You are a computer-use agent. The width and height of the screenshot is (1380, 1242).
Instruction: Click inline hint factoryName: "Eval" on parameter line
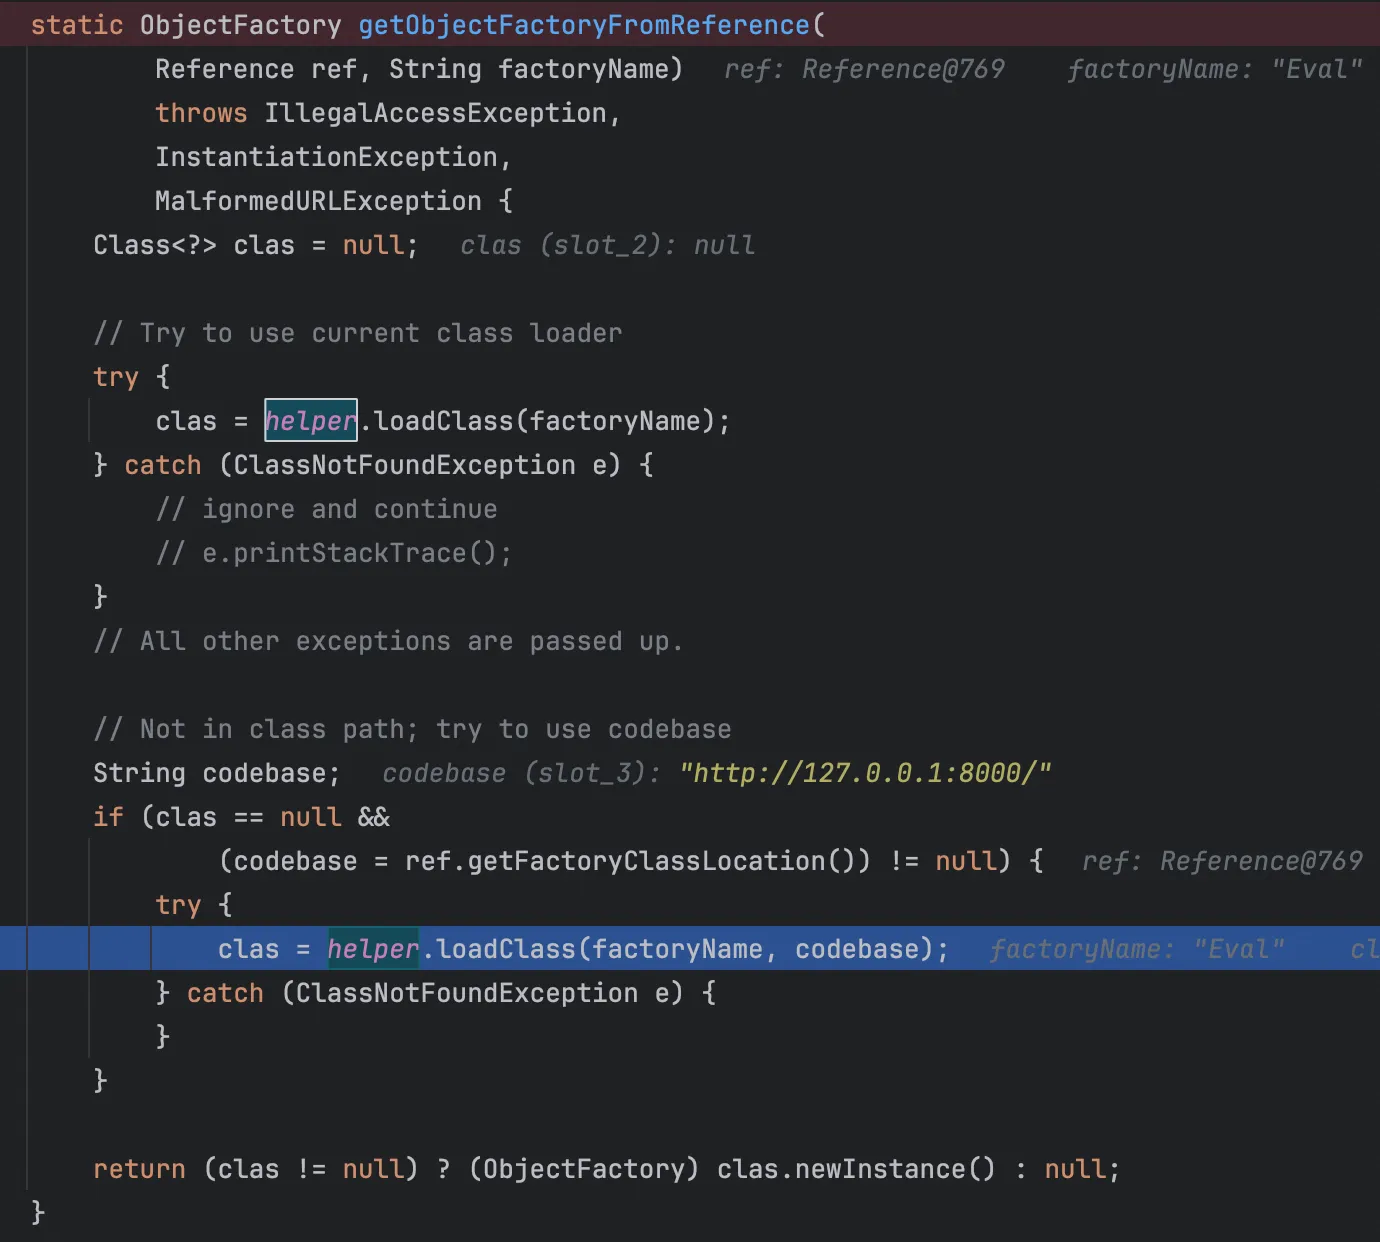point(1214,69)
